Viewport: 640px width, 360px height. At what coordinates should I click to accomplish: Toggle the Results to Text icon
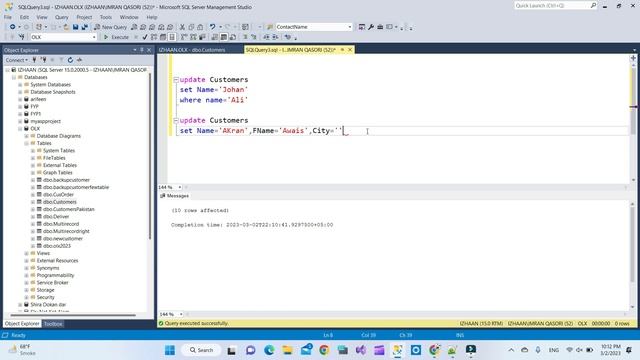[x=215, y=37]
